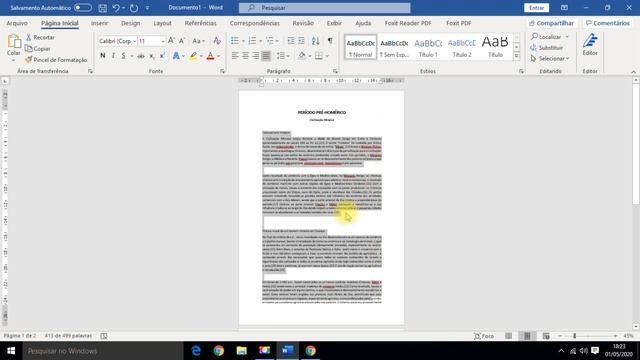Toggle show paragraph marks
Screen dimensions: 640x360
330,41
